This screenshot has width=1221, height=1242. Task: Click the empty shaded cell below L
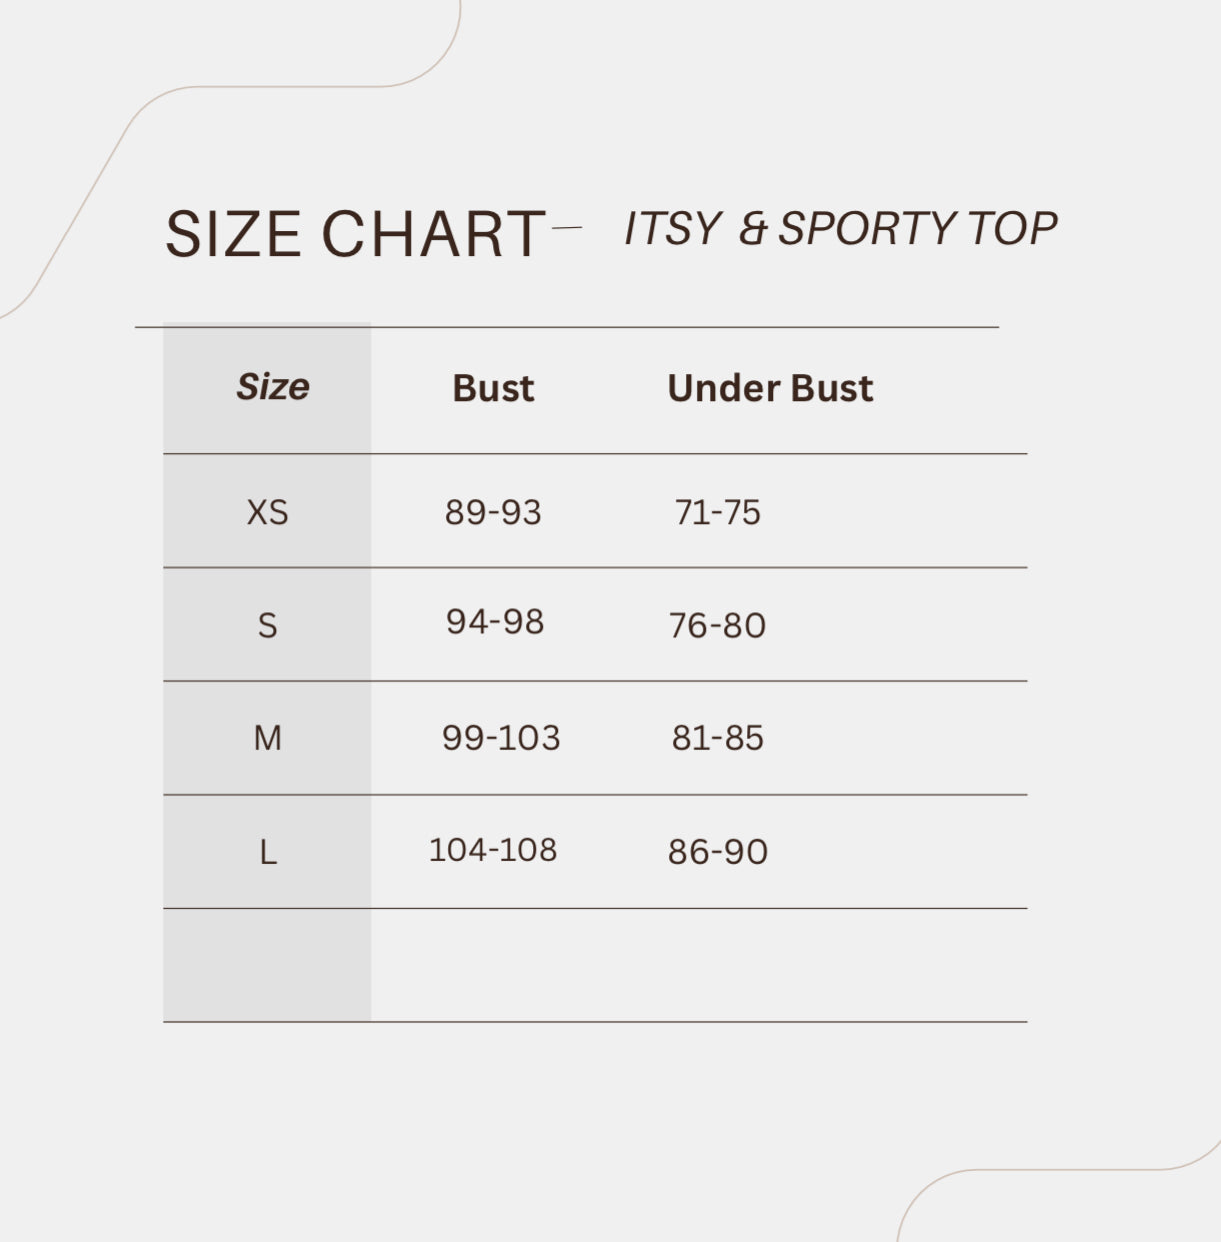267,965
